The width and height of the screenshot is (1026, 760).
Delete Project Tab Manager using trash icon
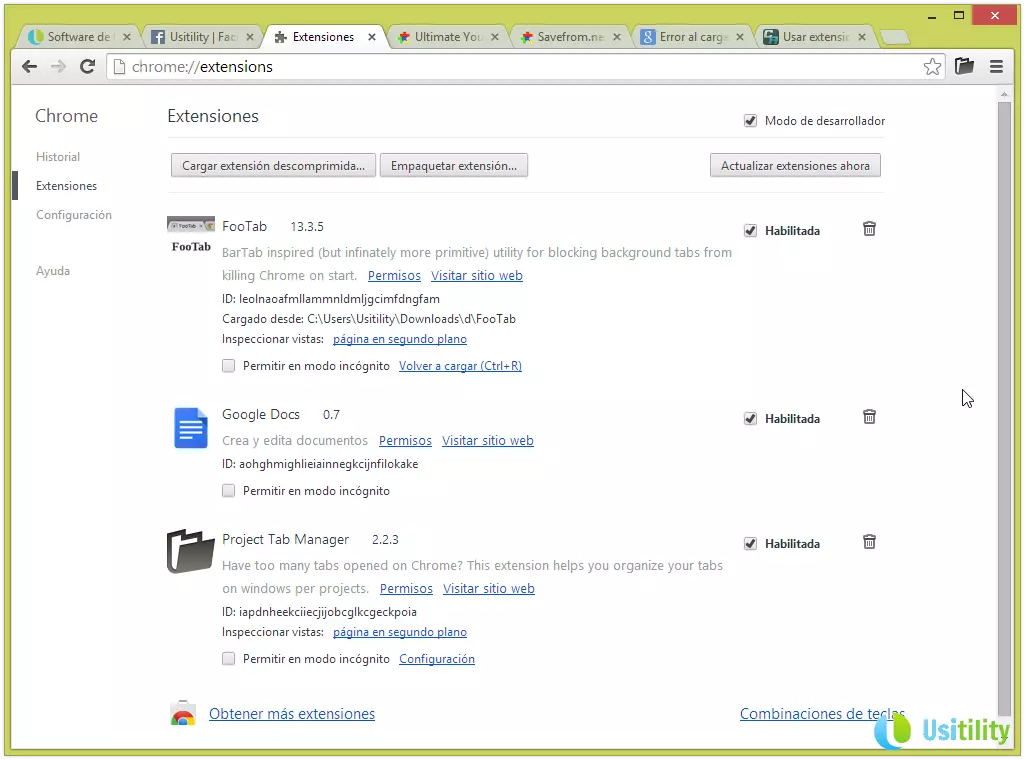click(x=869, y=542)
